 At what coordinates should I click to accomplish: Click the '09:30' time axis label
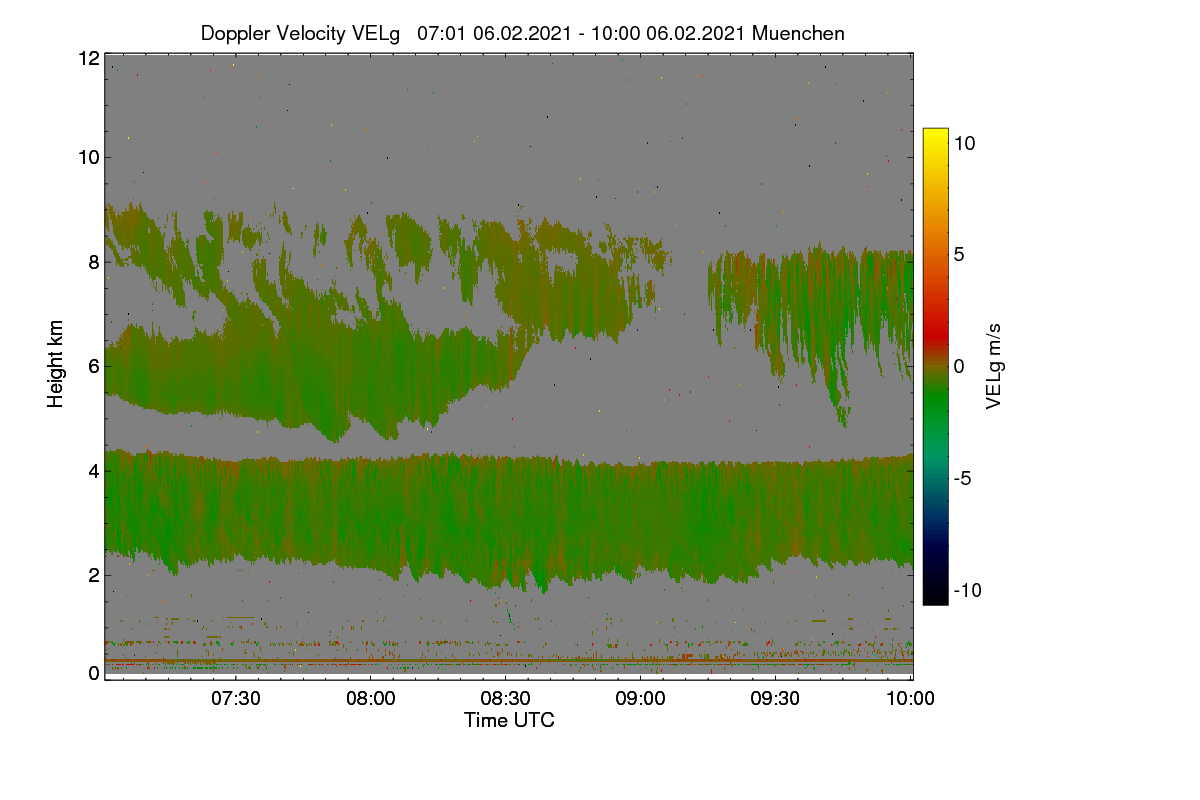point(775,699)
